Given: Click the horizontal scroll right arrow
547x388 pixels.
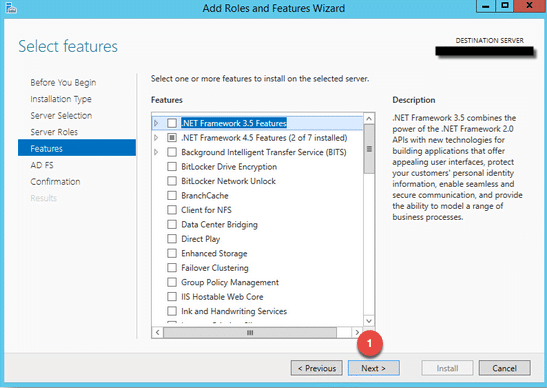Looking at the screenshot, I should [357, 333].
